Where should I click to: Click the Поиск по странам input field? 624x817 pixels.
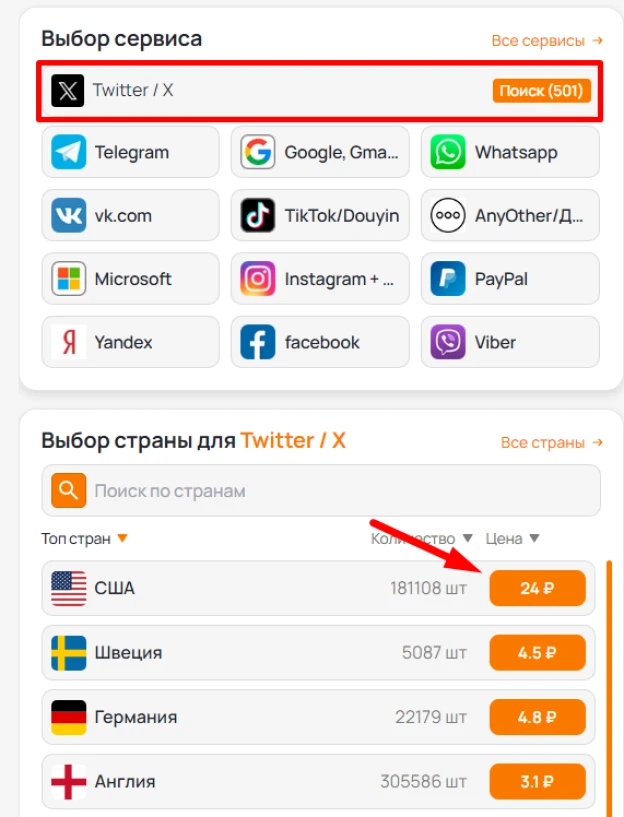coord(321,490)
